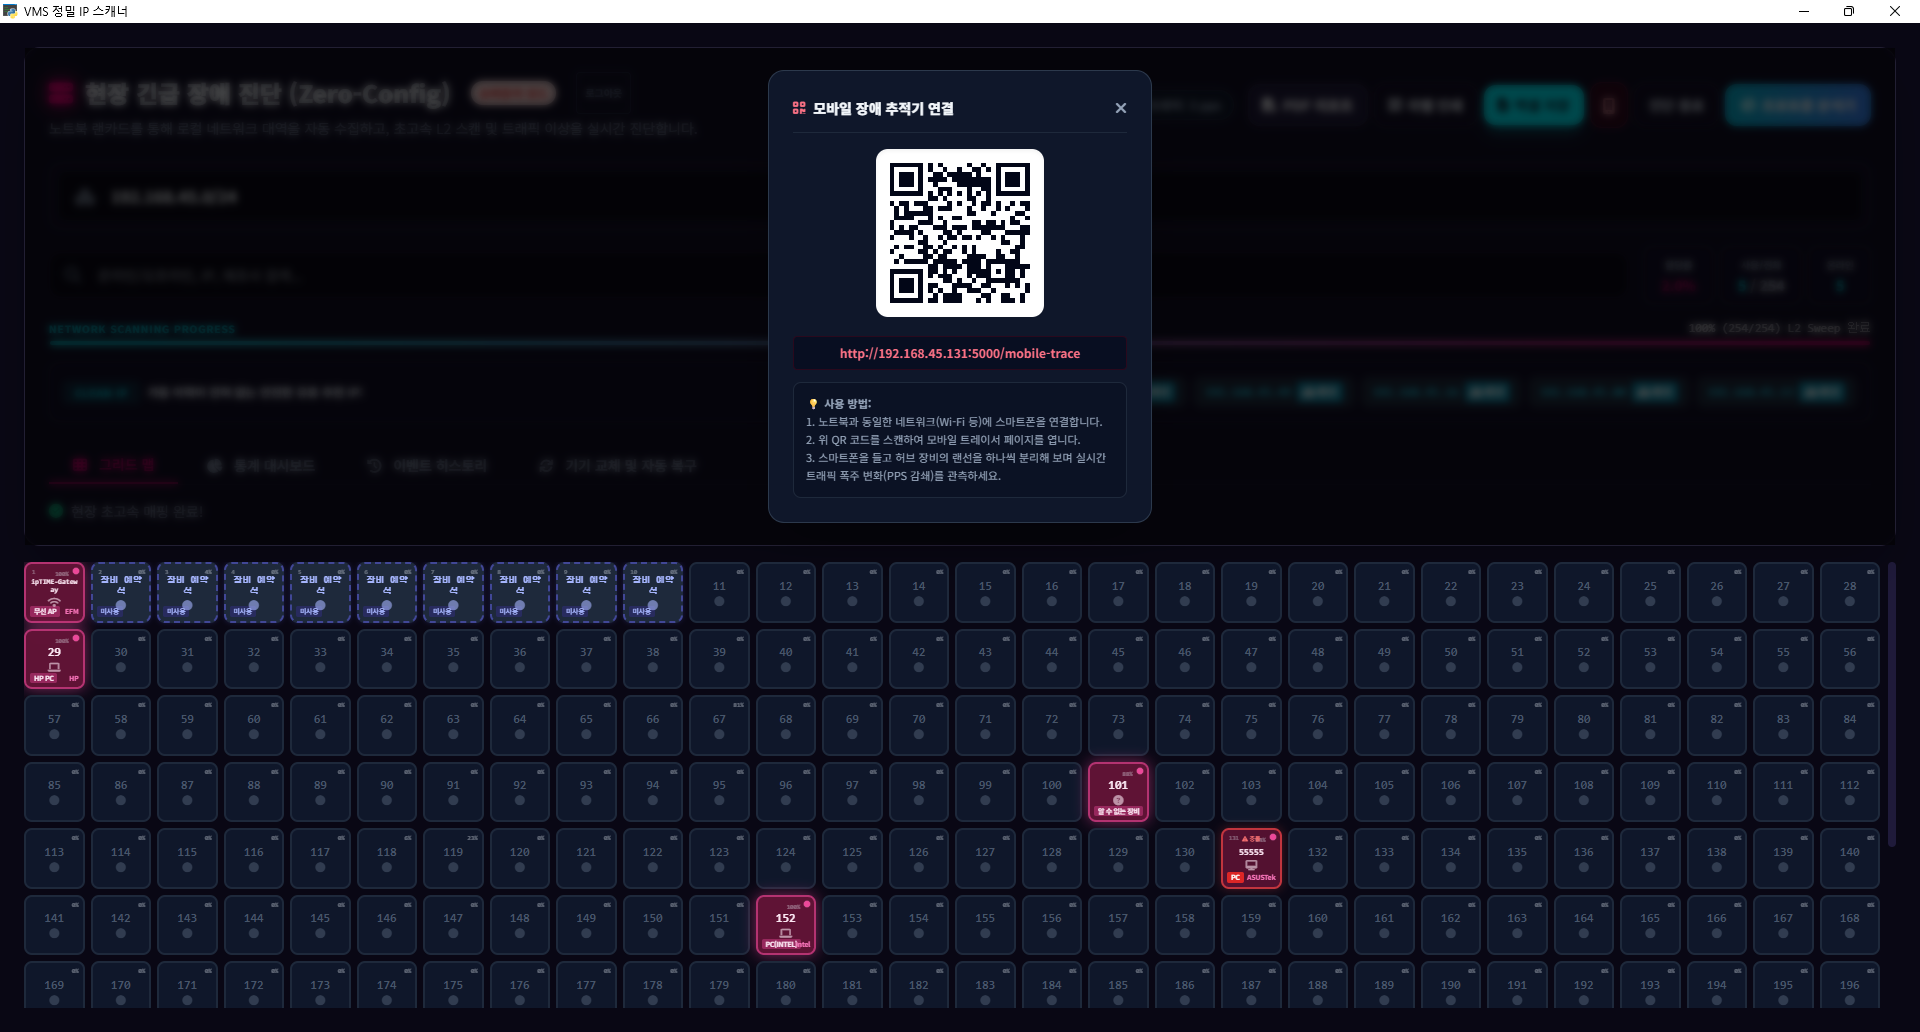Click the status icon in cell 101
Screen dimensions: 1920x1032
1118,800
